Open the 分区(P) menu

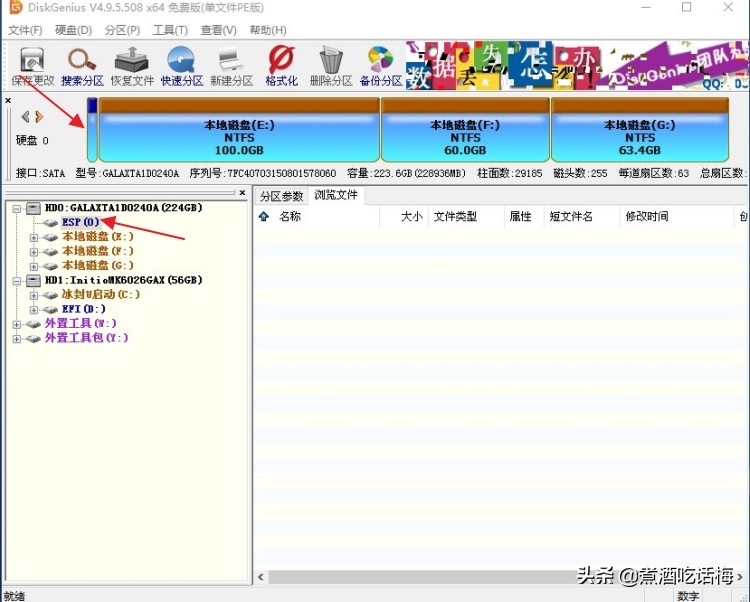coord(122,30)
